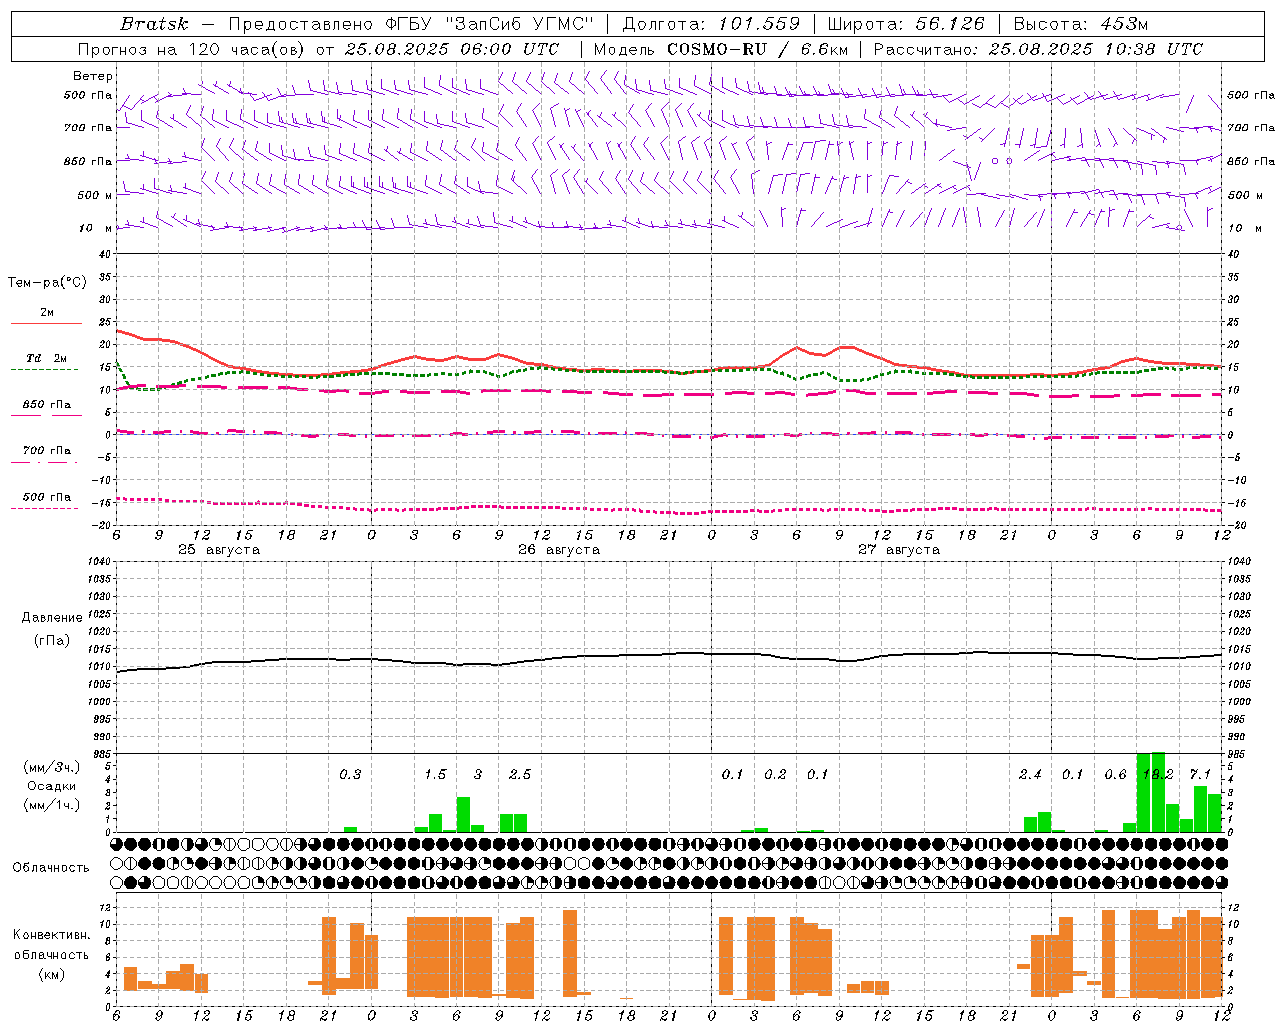The image size is (1280, 1024).
Task: Click the "Конвективн." convective cloud label
Action: tap(51, 935)
